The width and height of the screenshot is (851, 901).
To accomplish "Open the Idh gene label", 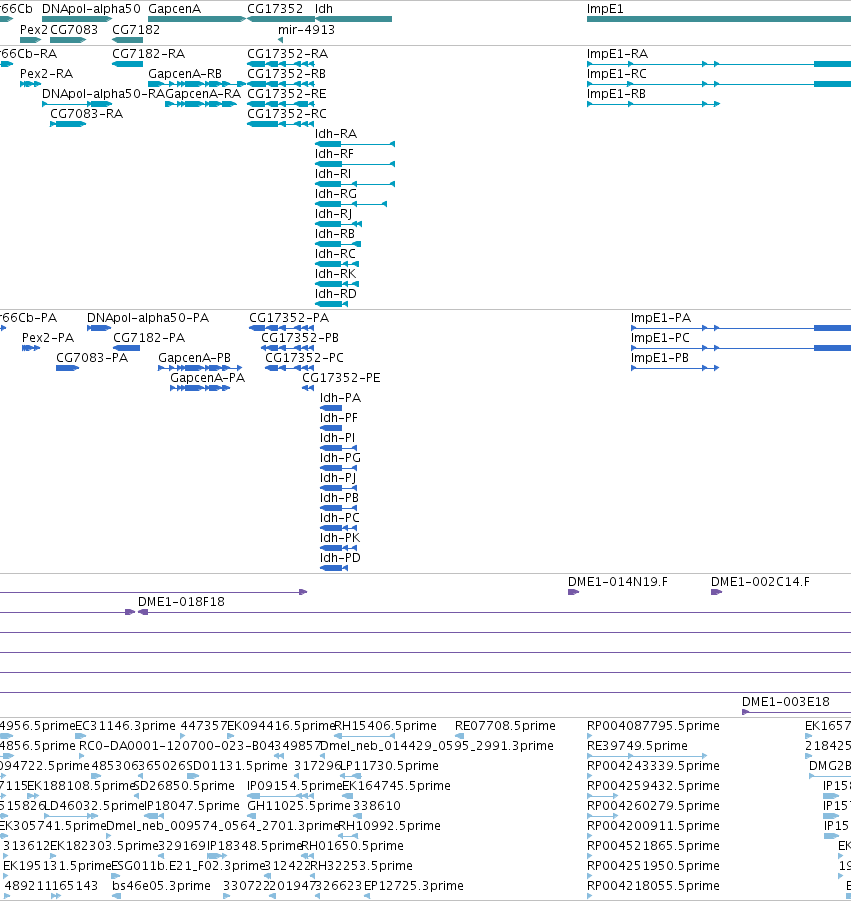I will pyautogui.click(x=324, y=9).
